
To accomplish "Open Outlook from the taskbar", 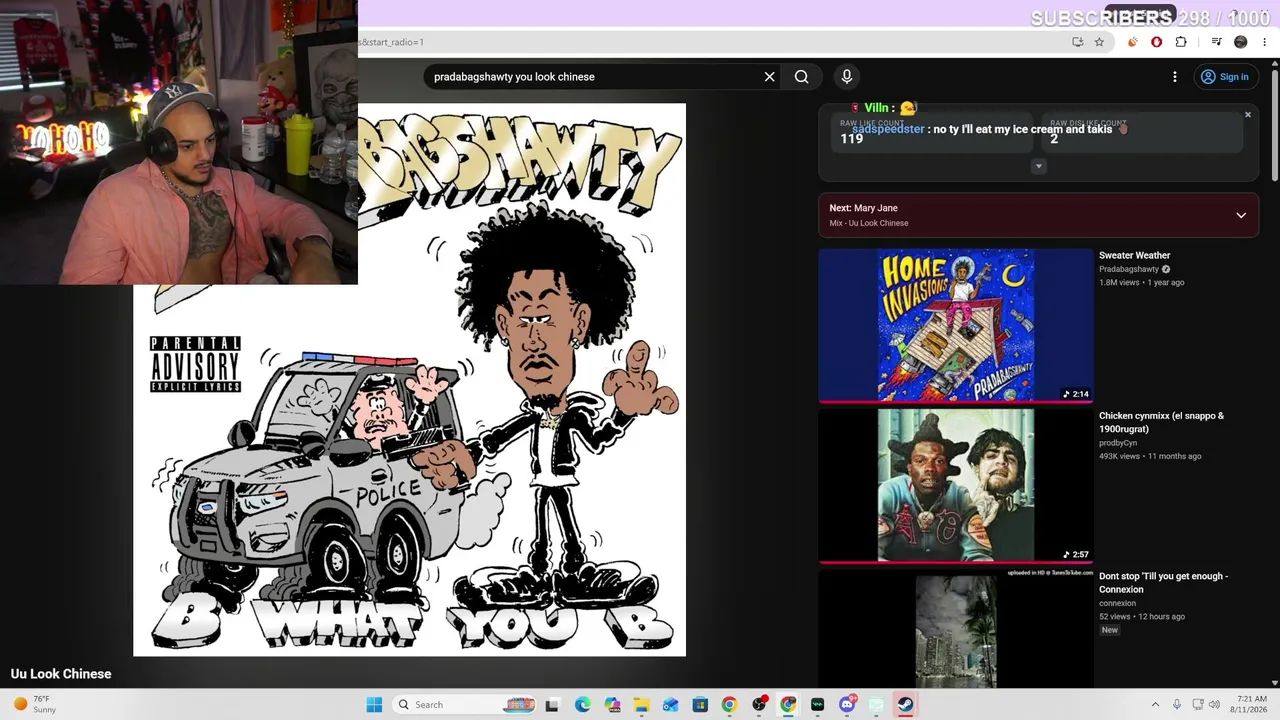I will [x=671, y=705].
